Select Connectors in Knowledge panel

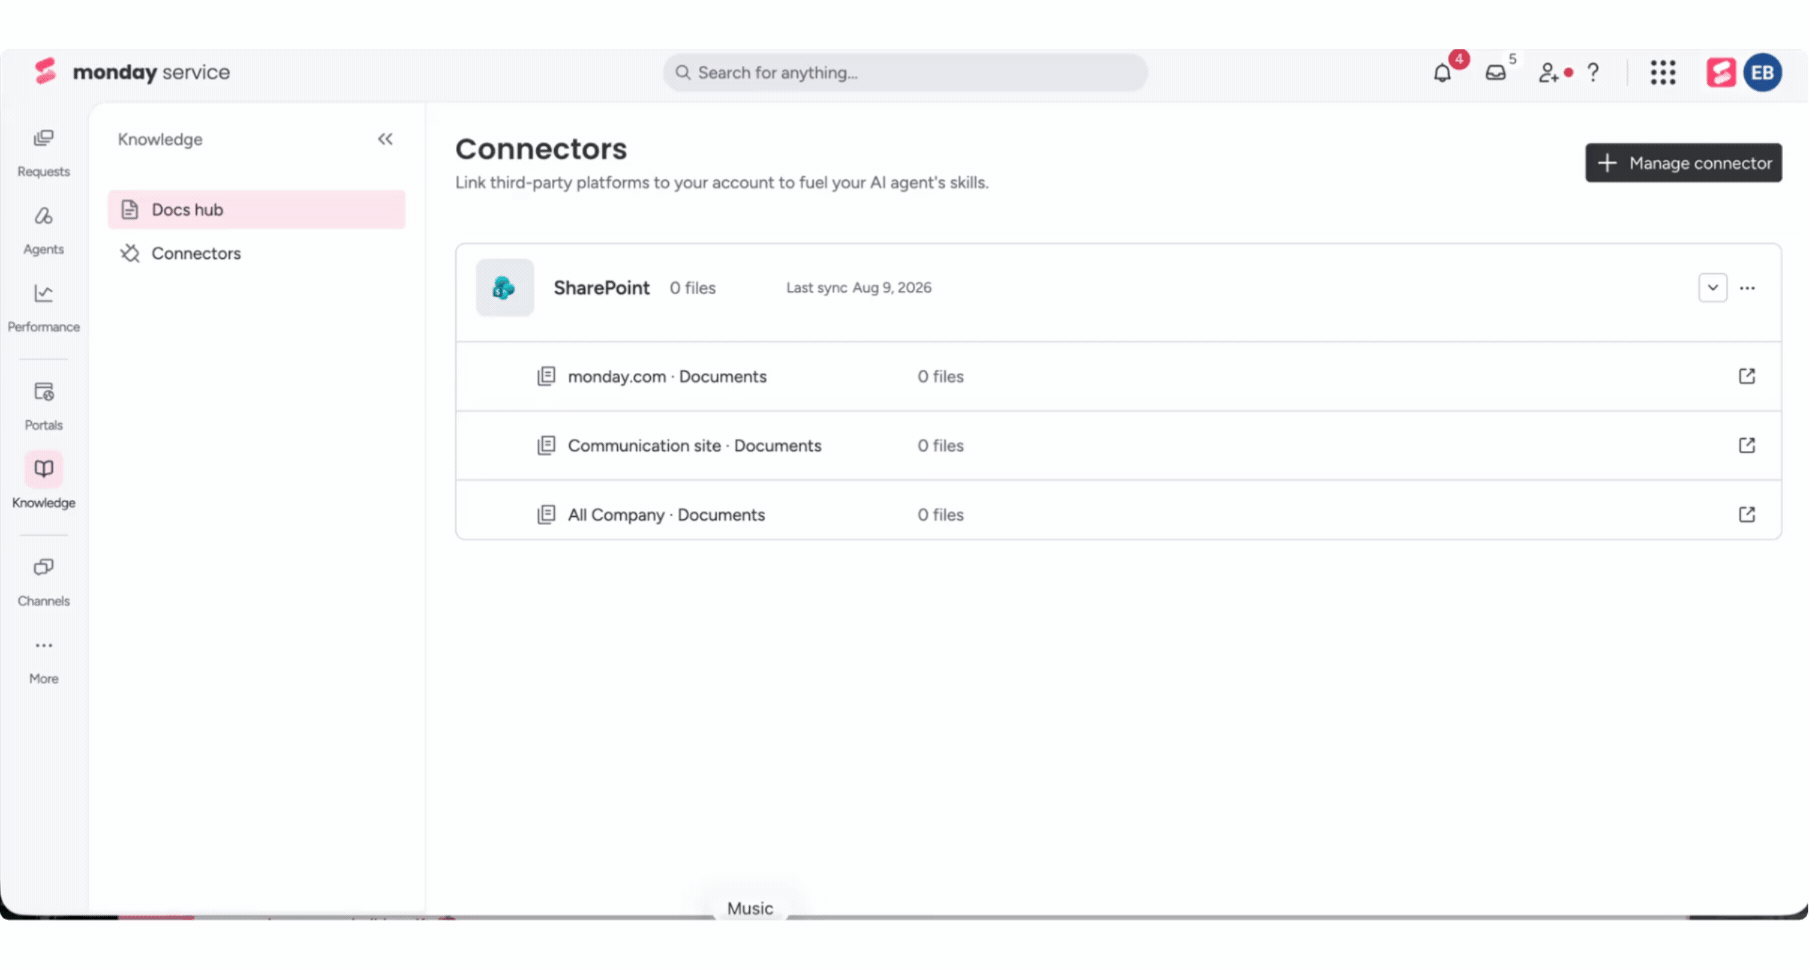coord(257,253)
